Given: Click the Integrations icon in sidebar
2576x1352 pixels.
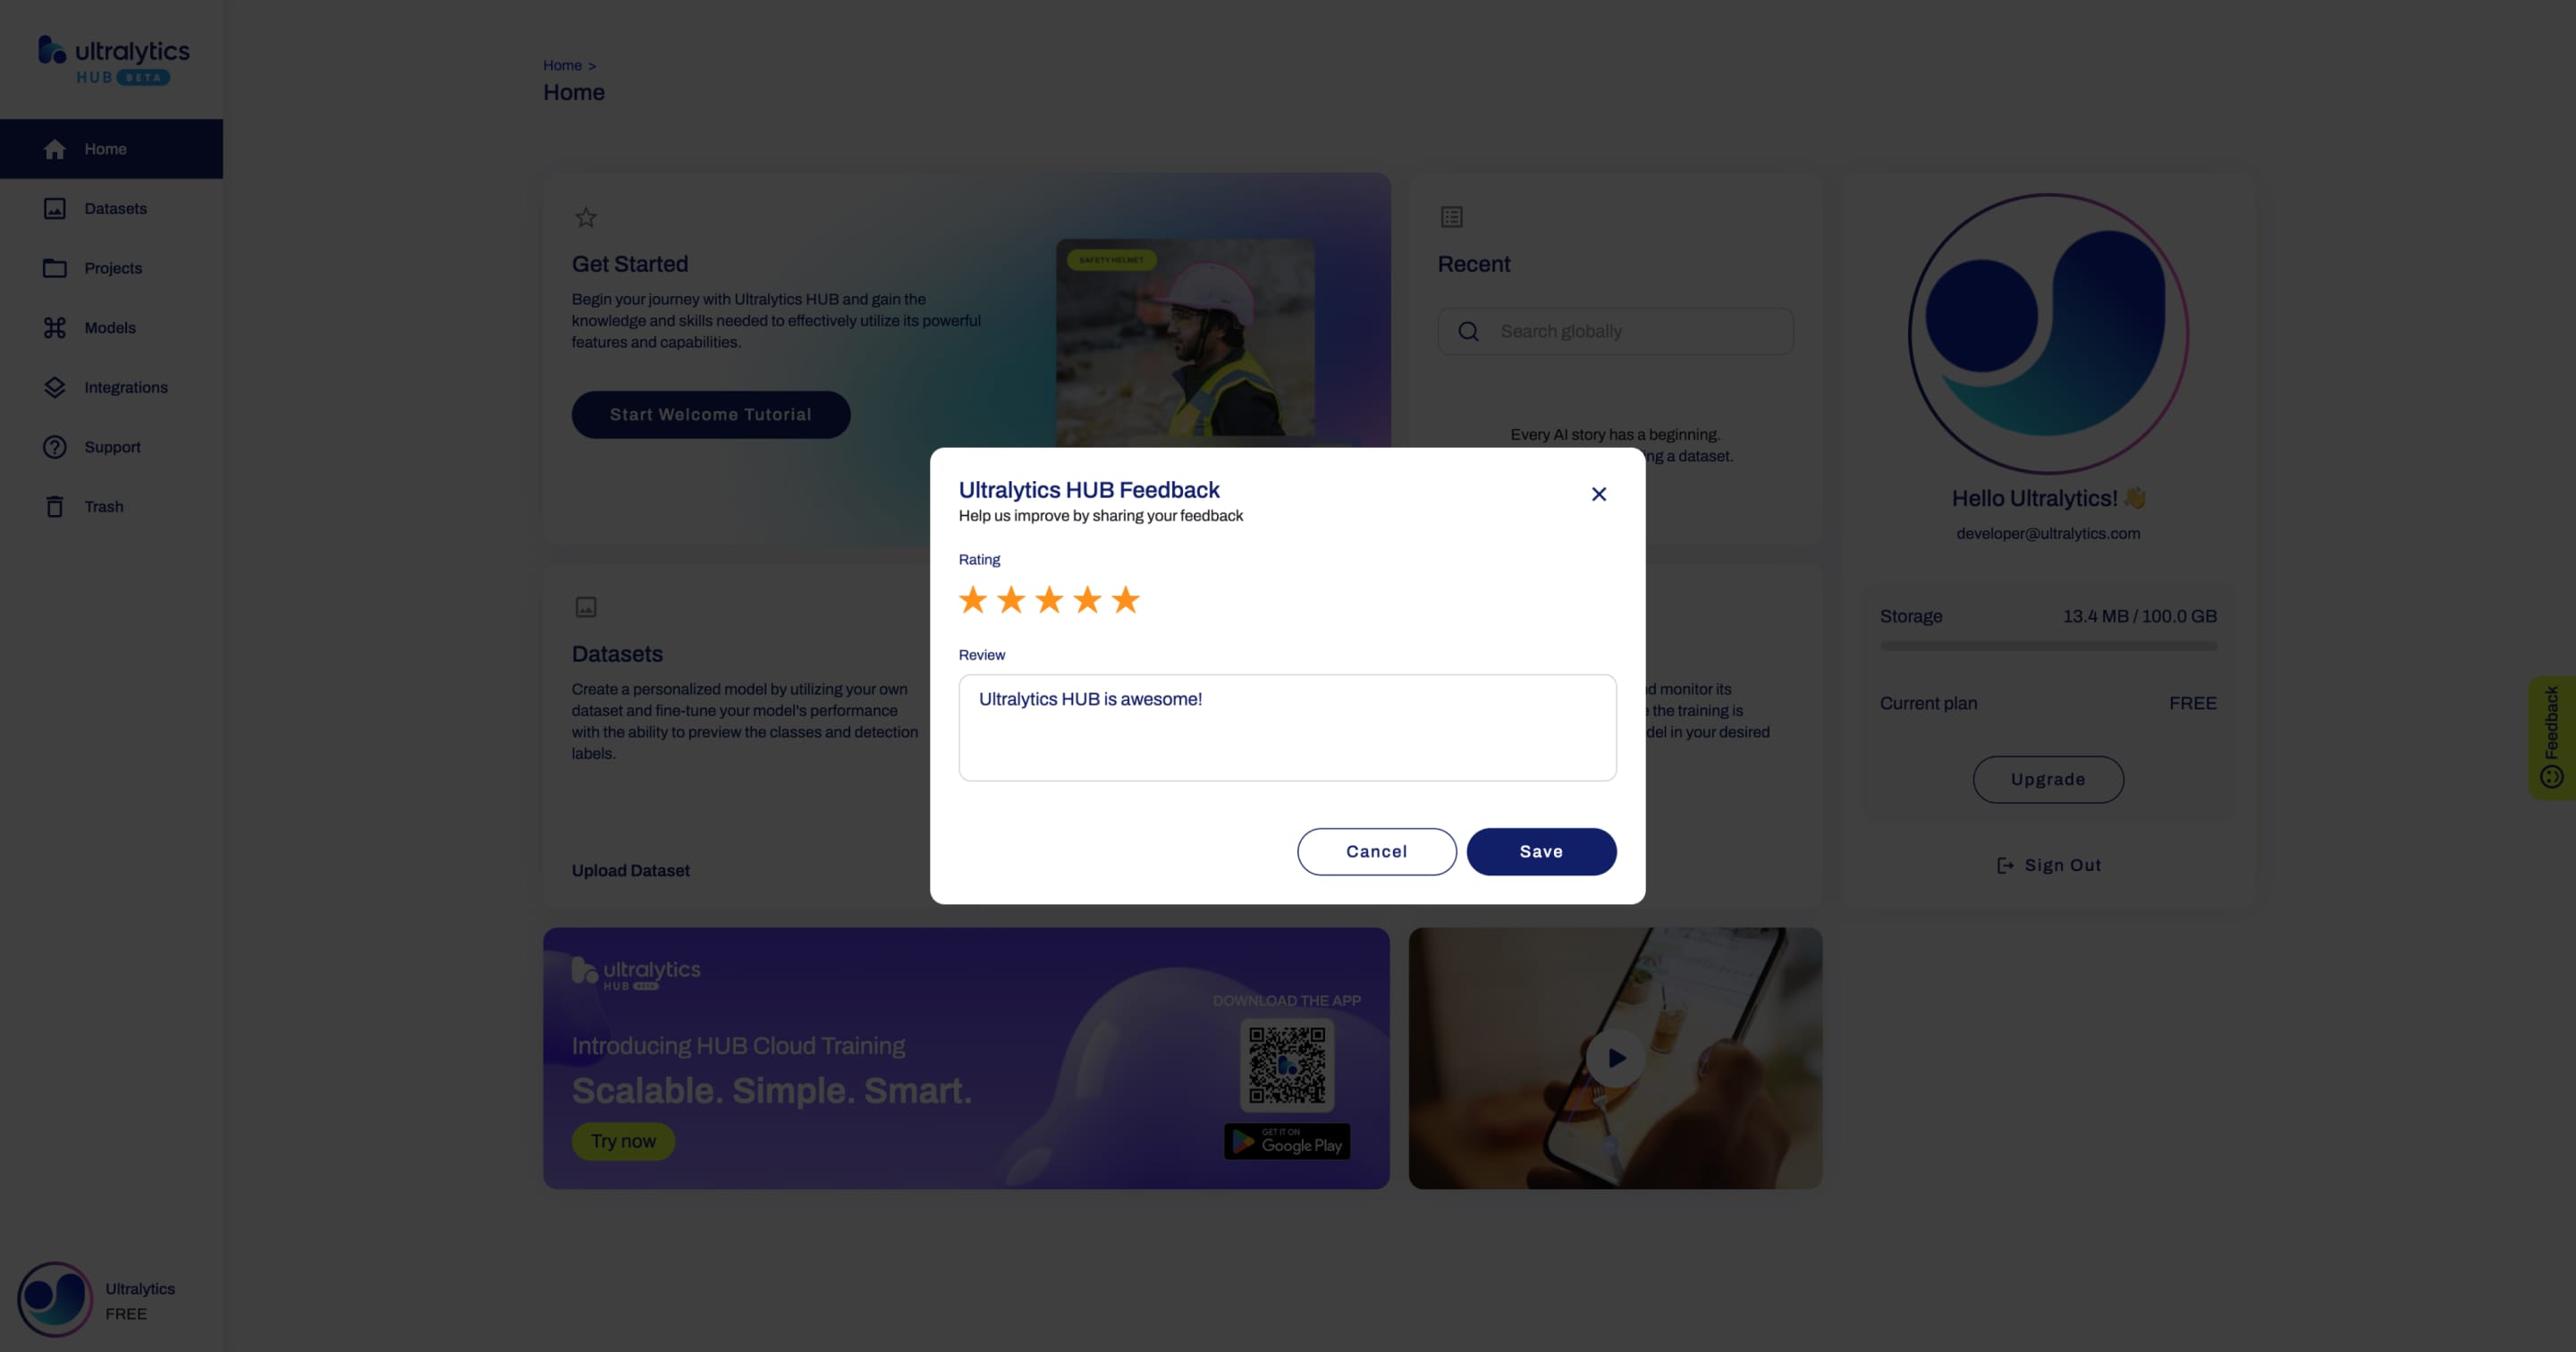Looking at the screenshot, I should 55,386.
